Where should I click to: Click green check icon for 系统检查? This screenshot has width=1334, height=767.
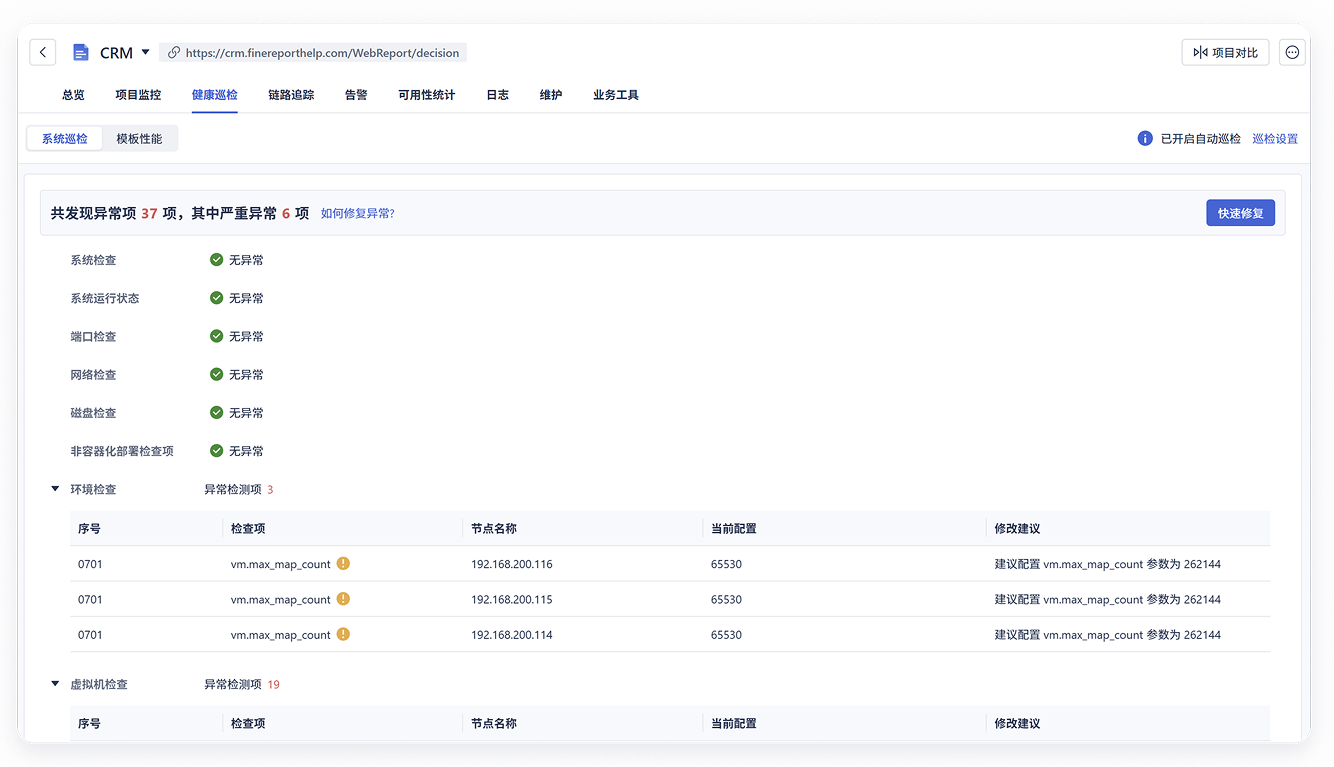216,260
